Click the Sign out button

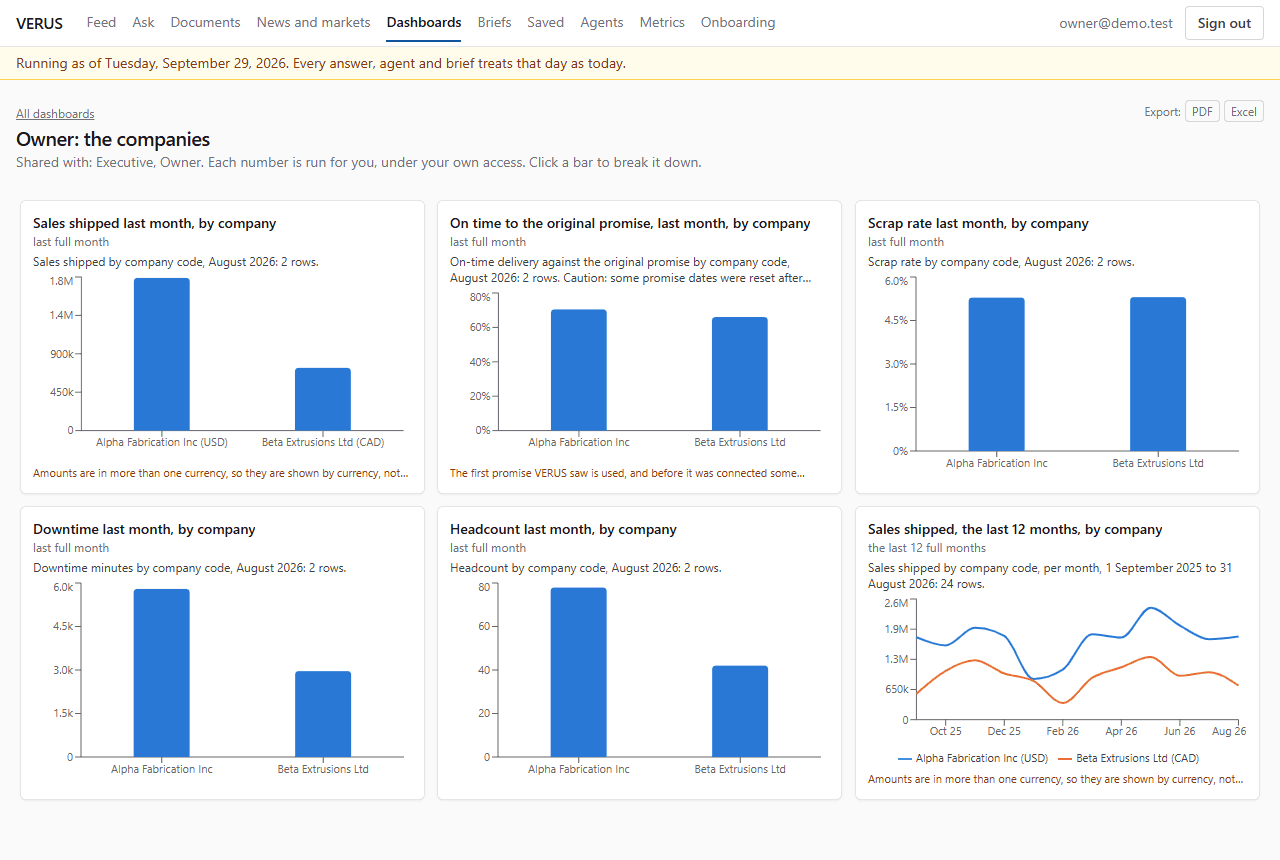tap(1224, 23)
